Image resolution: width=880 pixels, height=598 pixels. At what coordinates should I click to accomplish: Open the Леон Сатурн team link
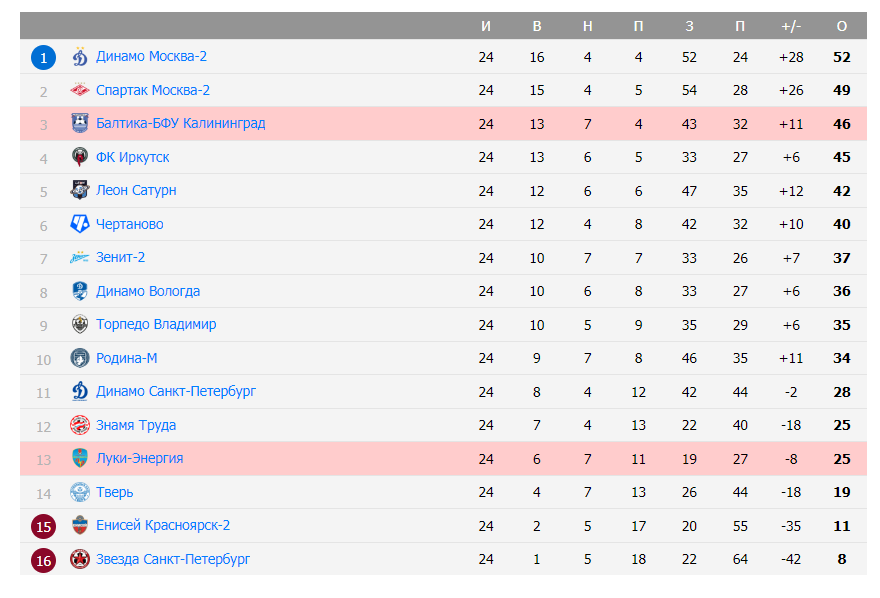tap(136, 191)
